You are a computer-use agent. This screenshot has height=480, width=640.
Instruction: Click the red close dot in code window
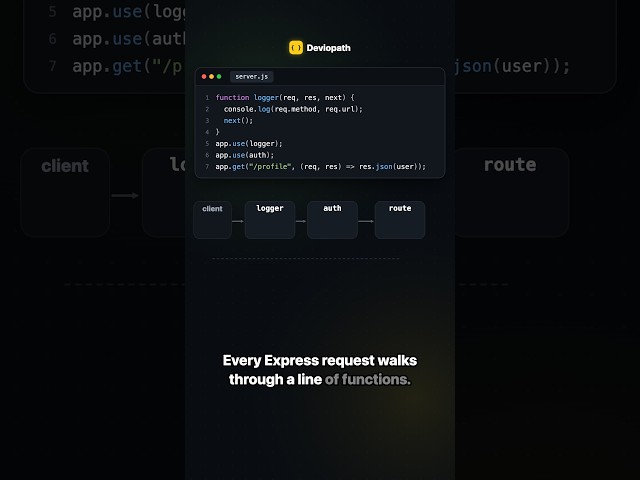point(204,77)
